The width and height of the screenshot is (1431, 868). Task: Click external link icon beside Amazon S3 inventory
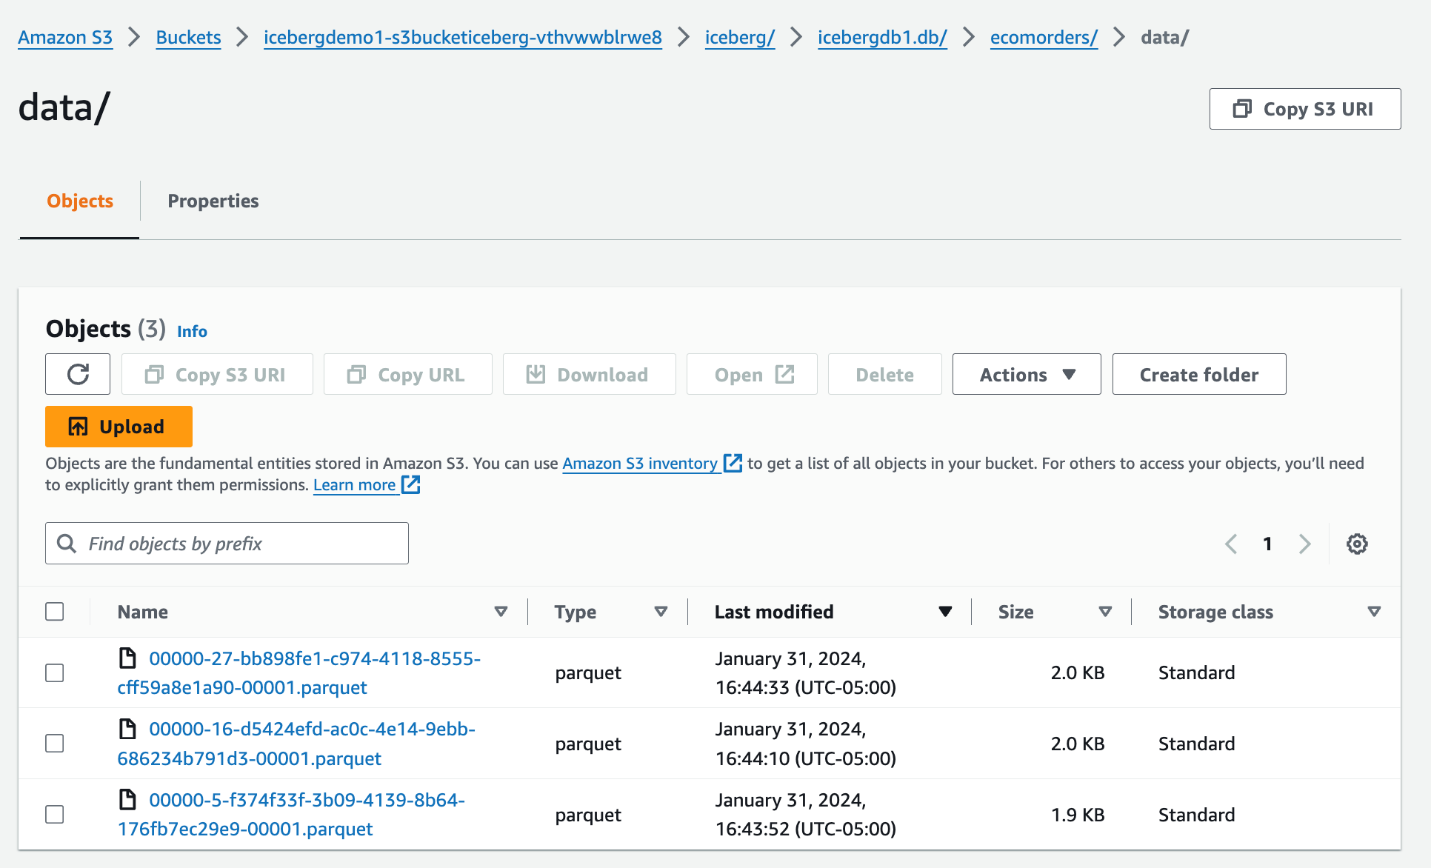(733, 463)
